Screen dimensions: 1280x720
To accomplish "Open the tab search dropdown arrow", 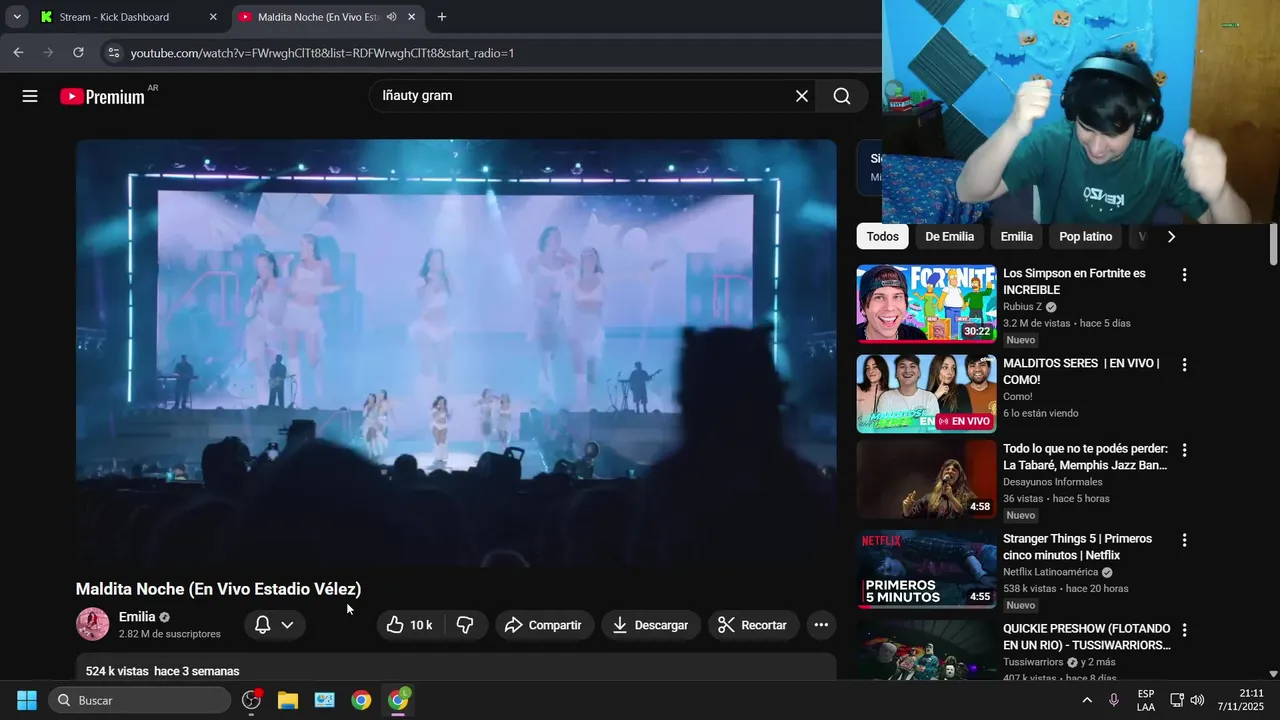I will 17,17.
